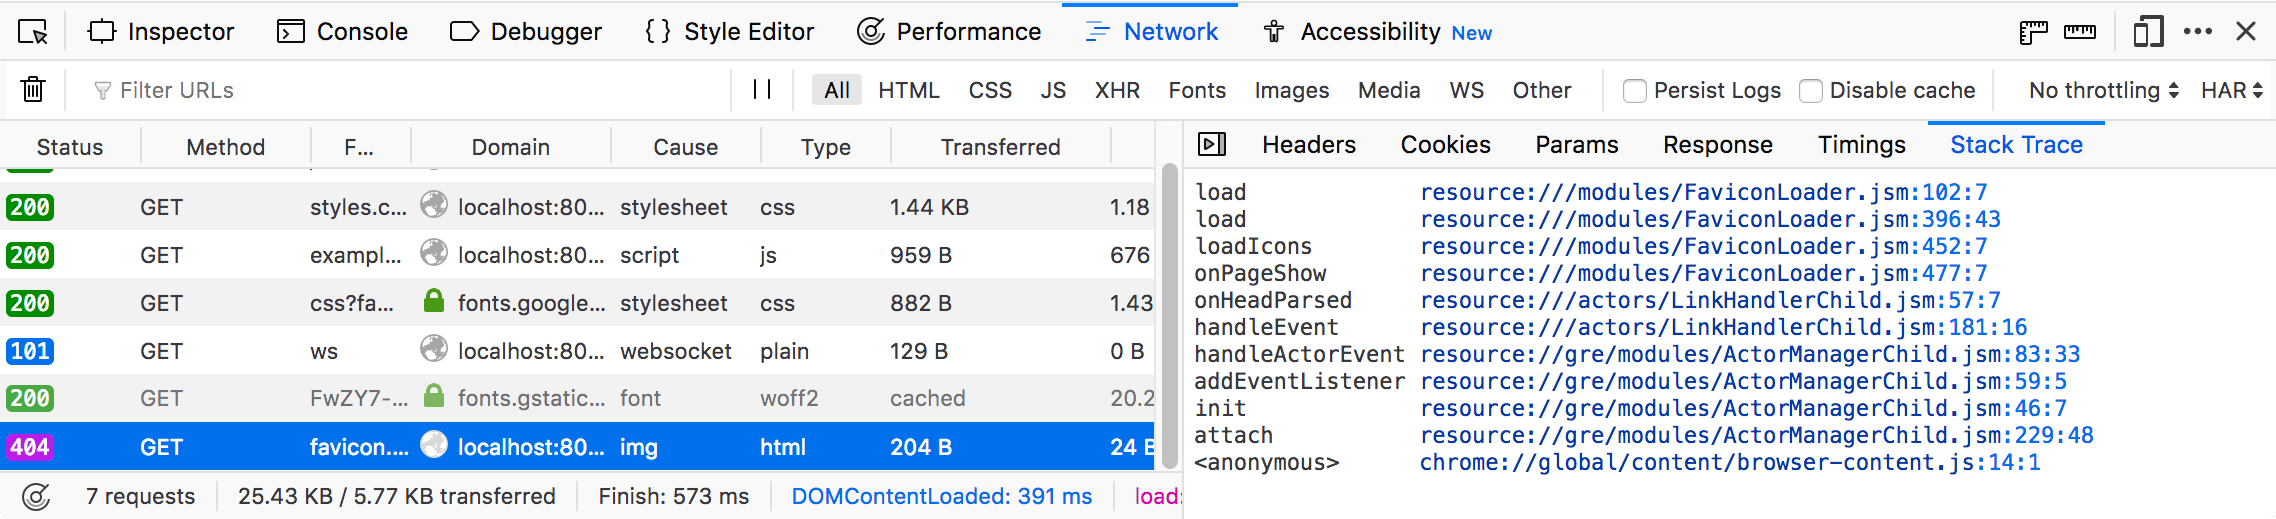Enable Disable cache checkbox

pyautogui.click(x=1811, y=91)
